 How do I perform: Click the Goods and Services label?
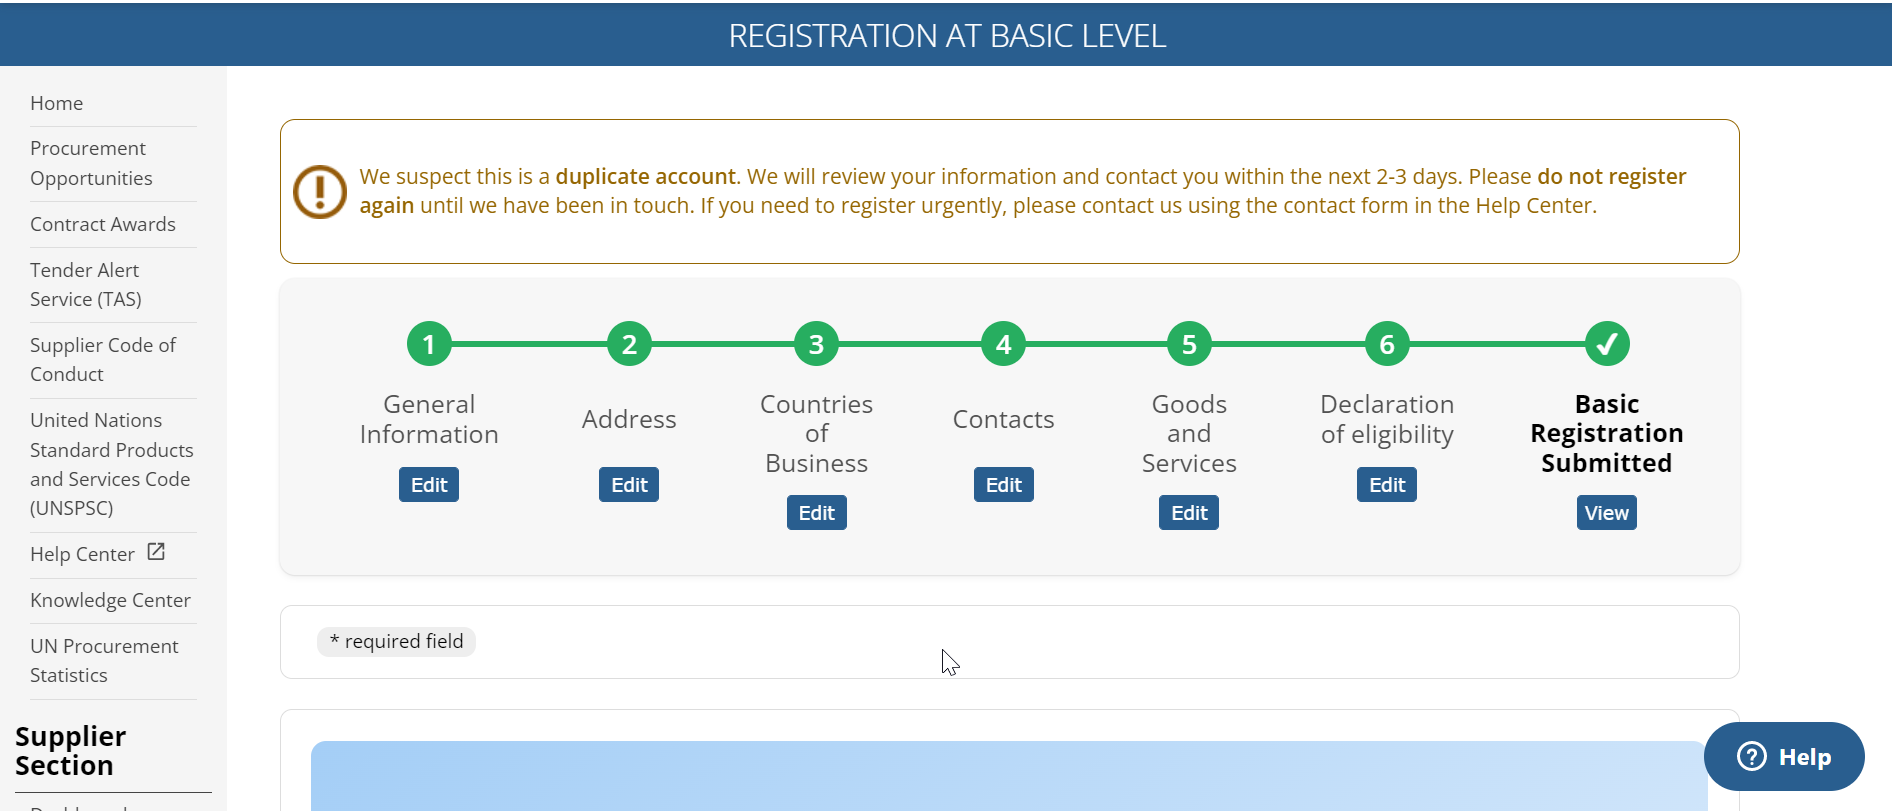(x=1189, y=433)
